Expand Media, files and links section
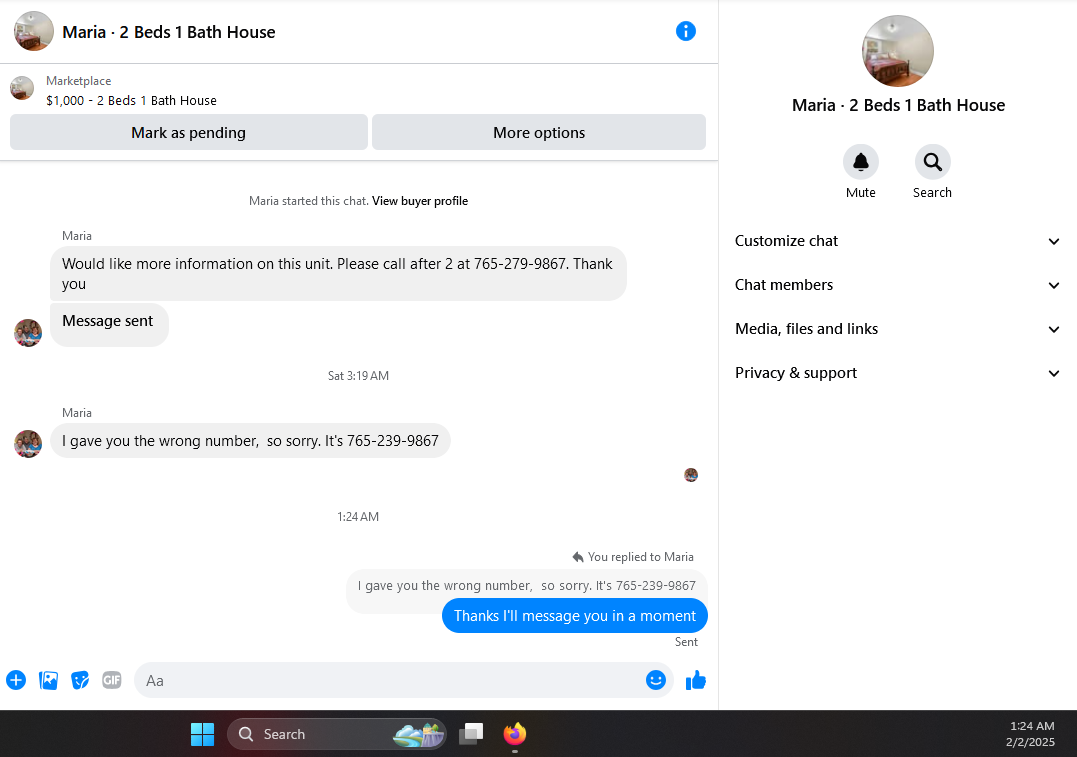The width and height of the screenshot is (1077, 757). (x=898, y=329)
